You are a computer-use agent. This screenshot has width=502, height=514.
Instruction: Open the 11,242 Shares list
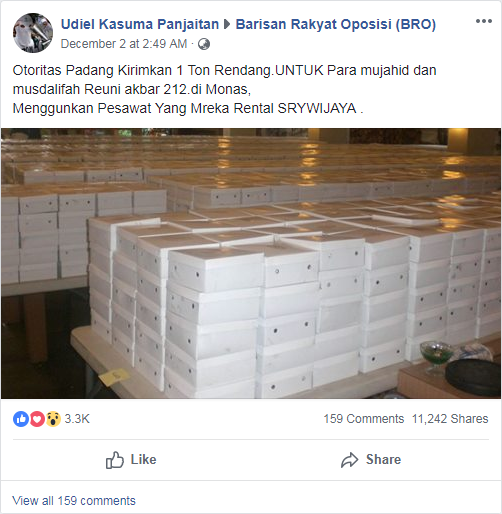point(450,419)
